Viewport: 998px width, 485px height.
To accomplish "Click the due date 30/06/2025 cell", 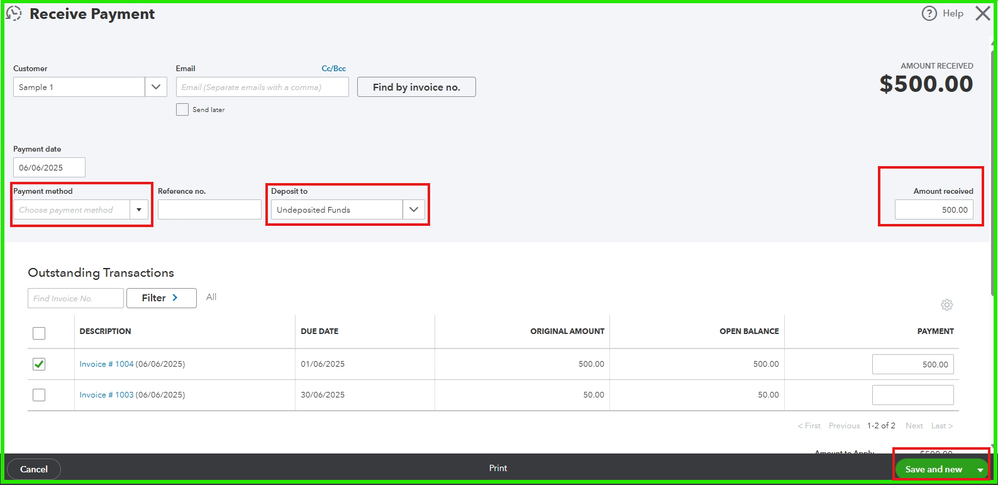I will pyautogui.click(x=322, y=395).
